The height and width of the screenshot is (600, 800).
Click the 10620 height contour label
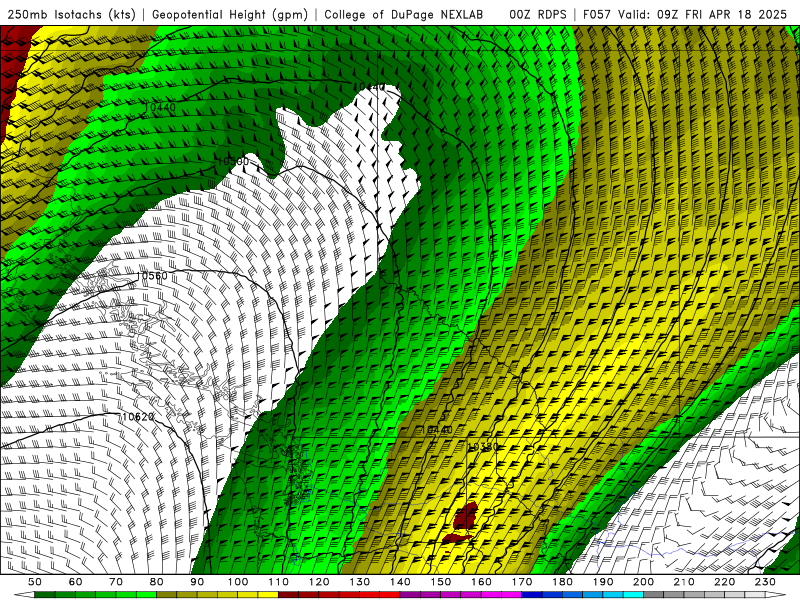[138, 417]
